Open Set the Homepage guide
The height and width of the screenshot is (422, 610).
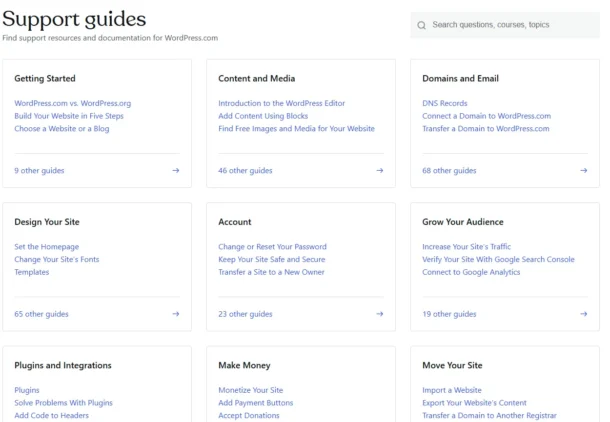pyautogui.click(x=47, y=247)
